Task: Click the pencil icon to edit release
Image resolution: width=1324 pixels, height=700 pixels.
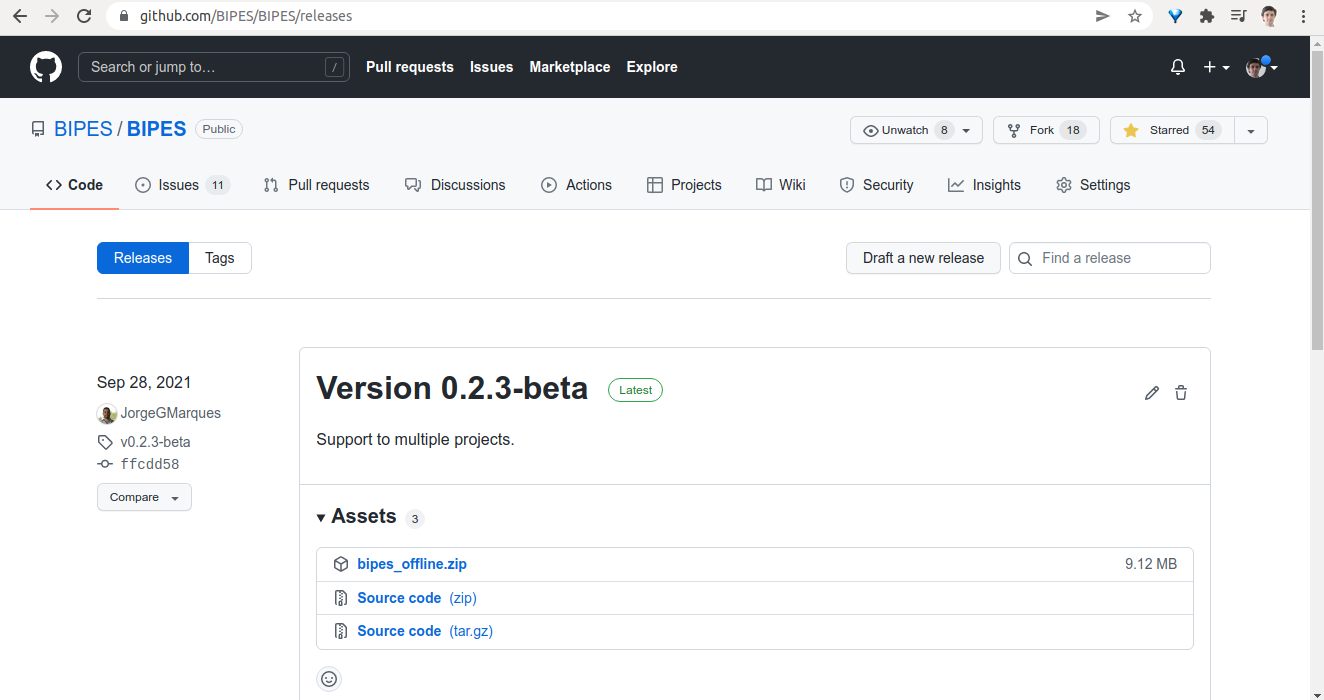Action: click(1152, 393)
